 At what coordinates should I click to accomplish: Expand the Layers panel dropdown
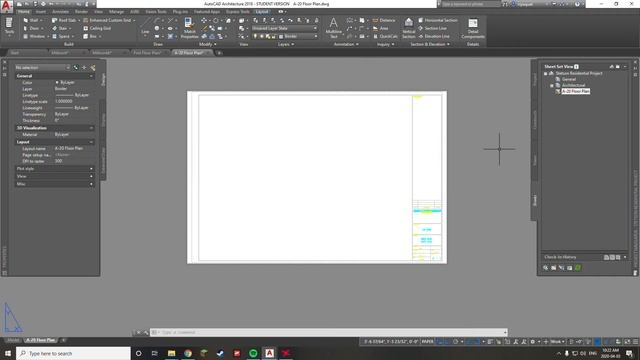tap(286, 44)
